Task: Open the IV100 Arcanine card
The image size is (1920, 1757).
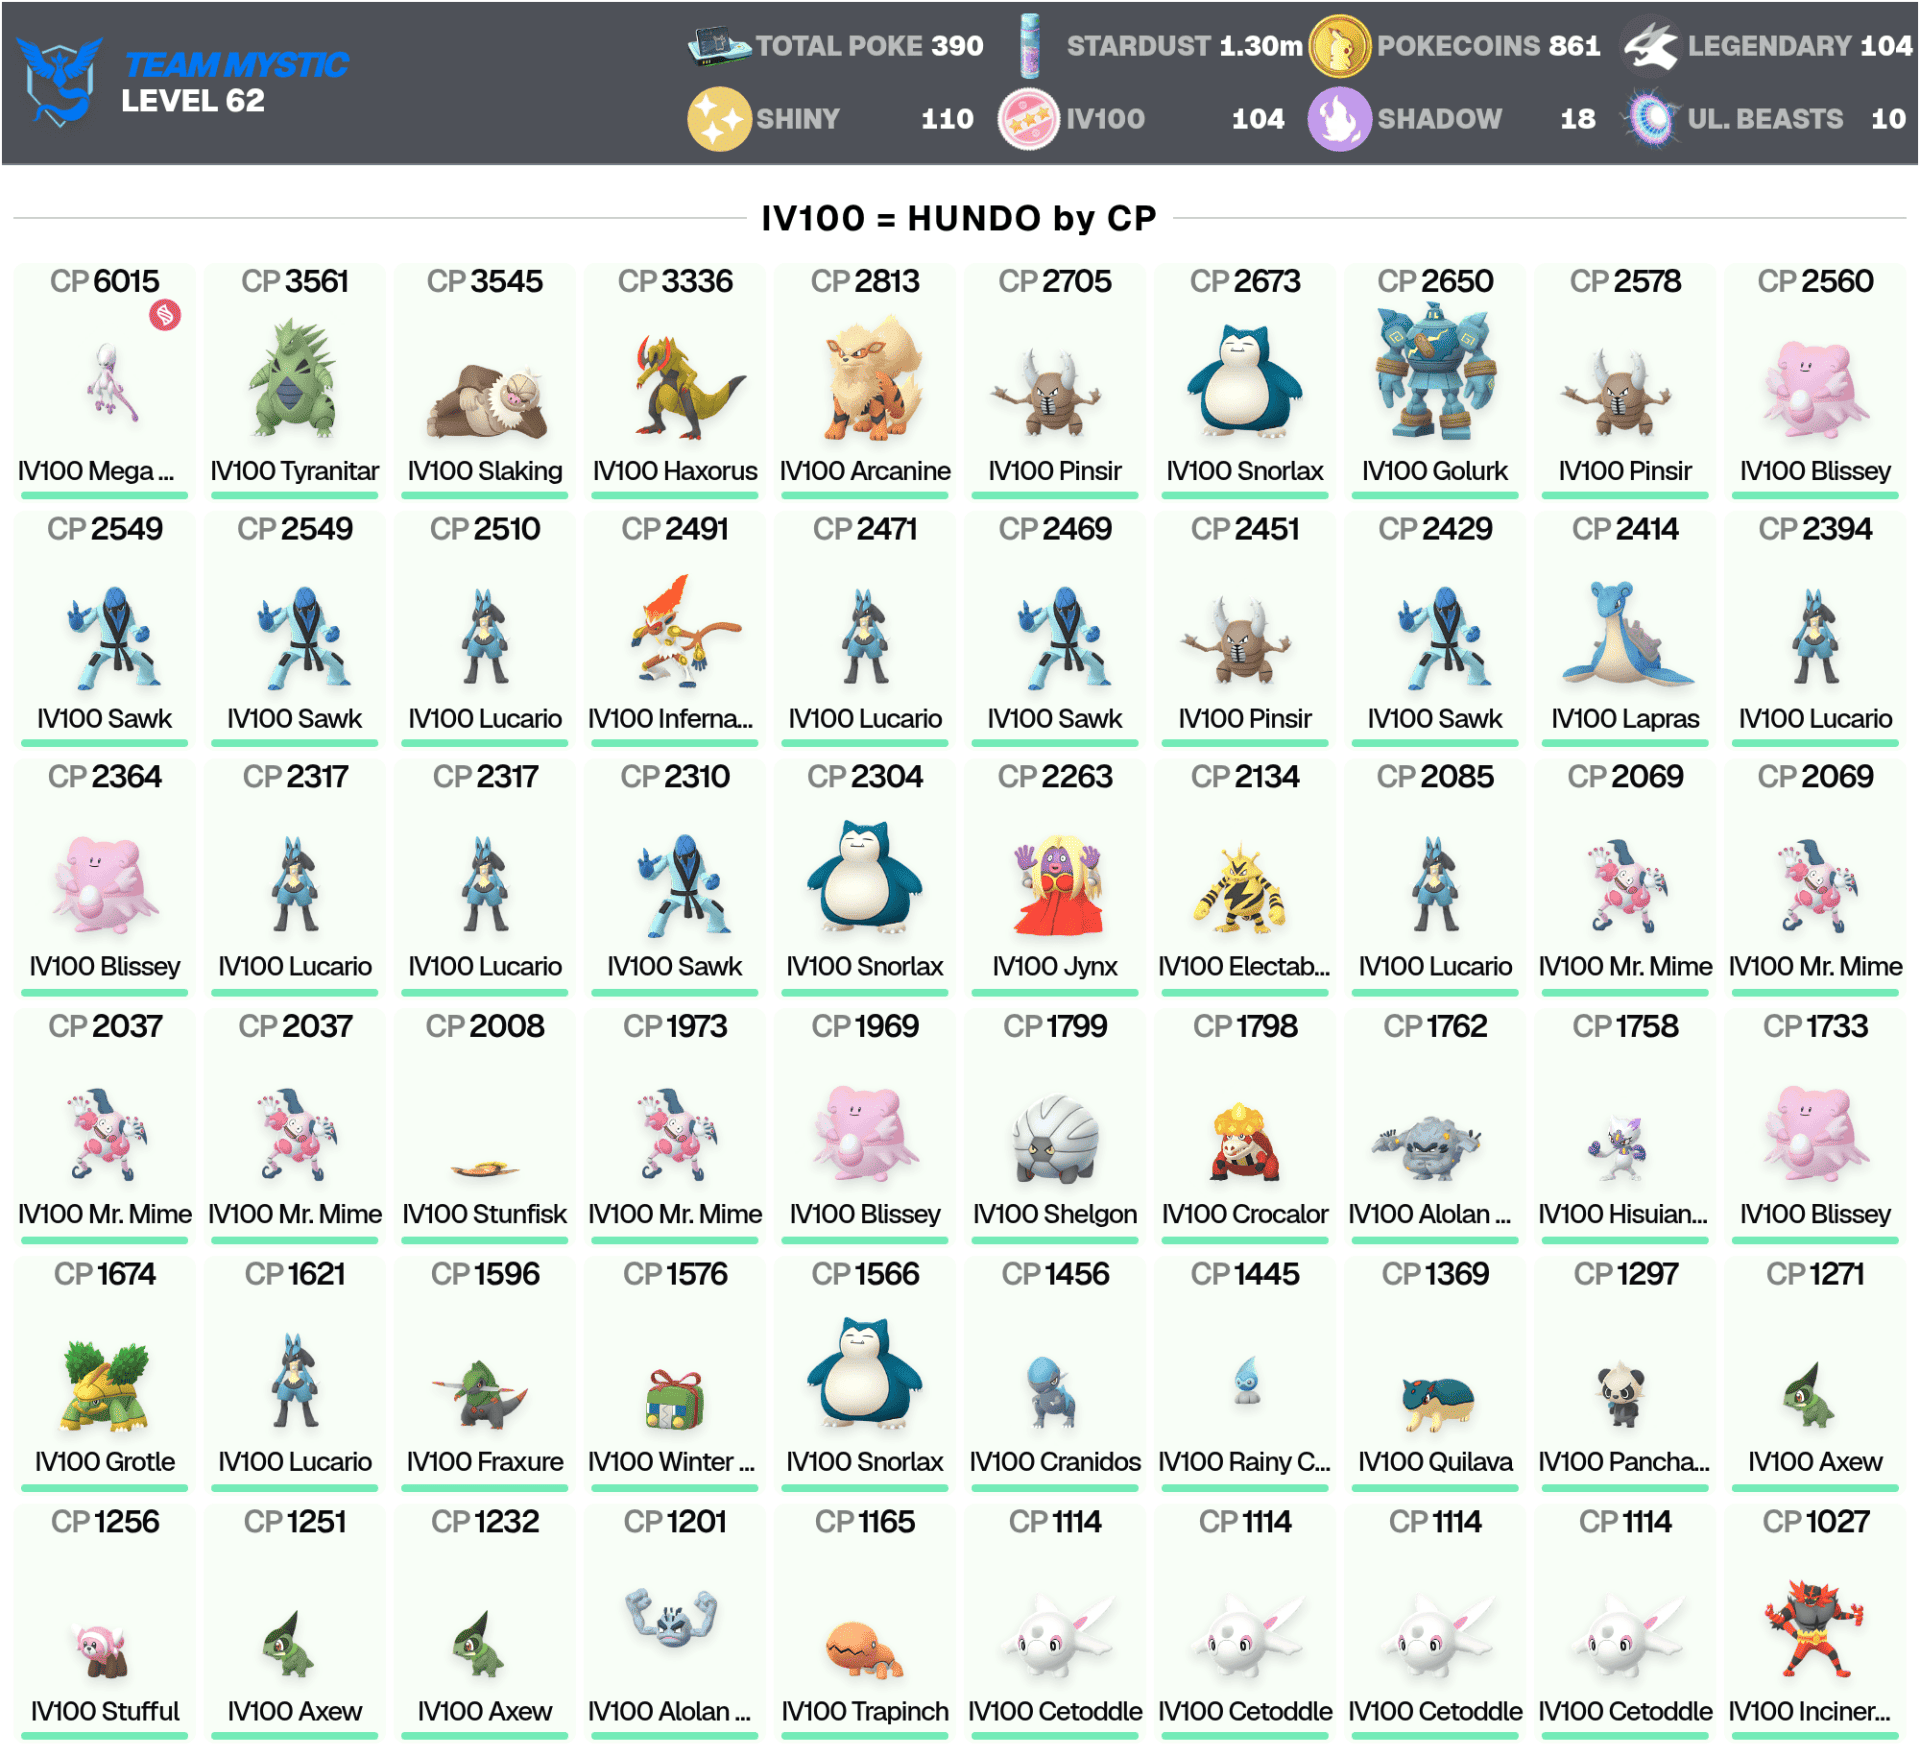Action: (x=865, y=380)
